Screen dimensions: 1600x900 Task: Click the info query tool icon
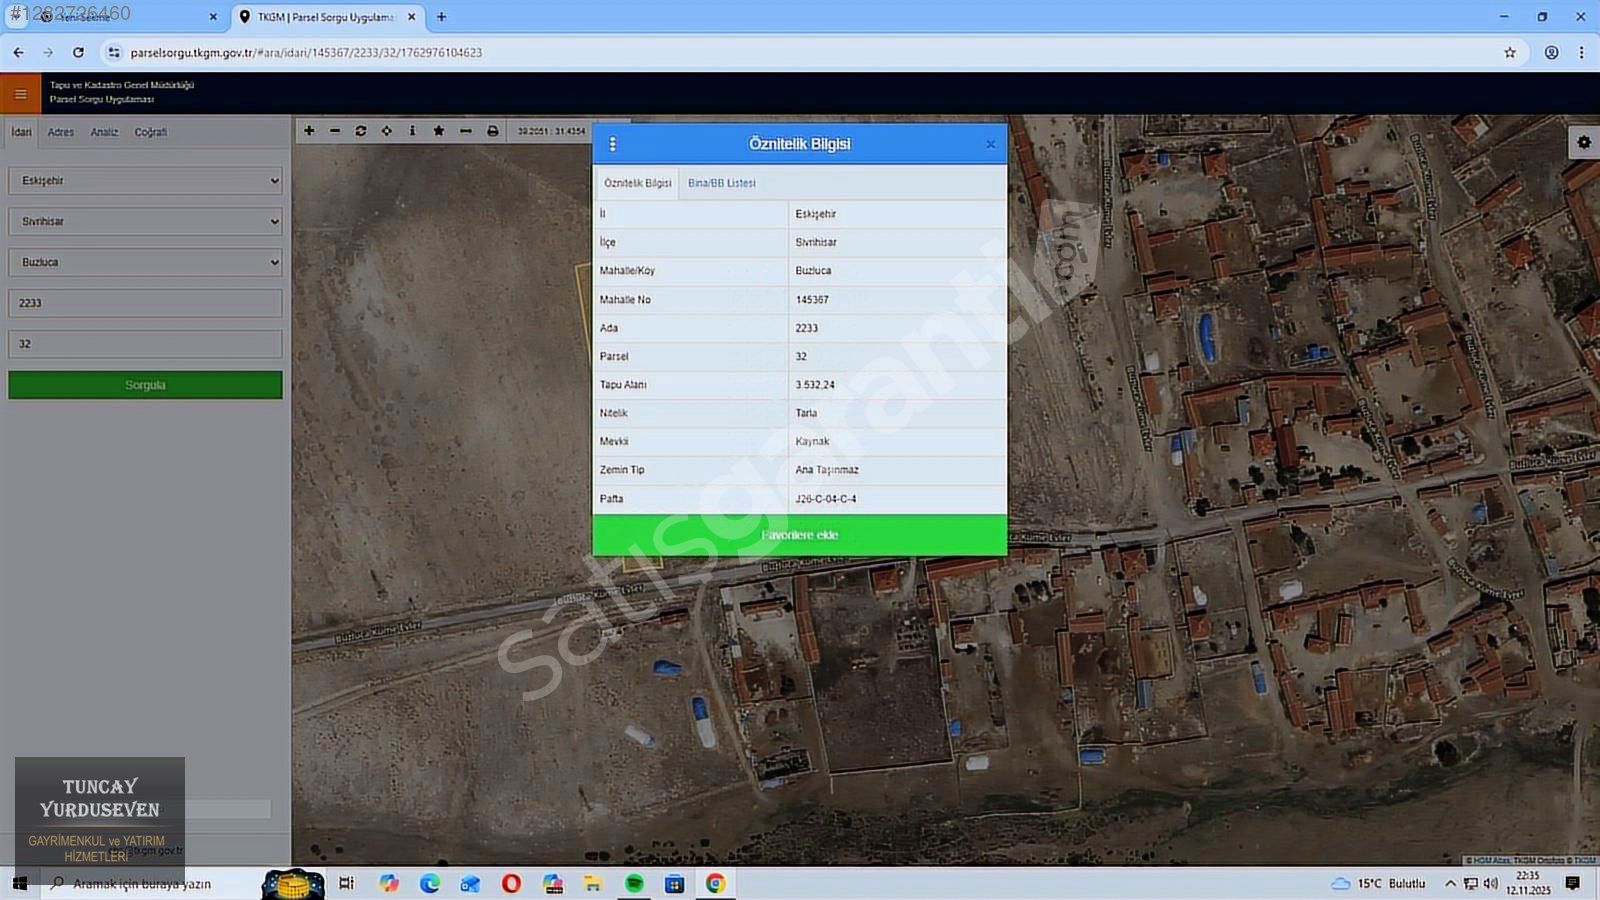[412, 131]
